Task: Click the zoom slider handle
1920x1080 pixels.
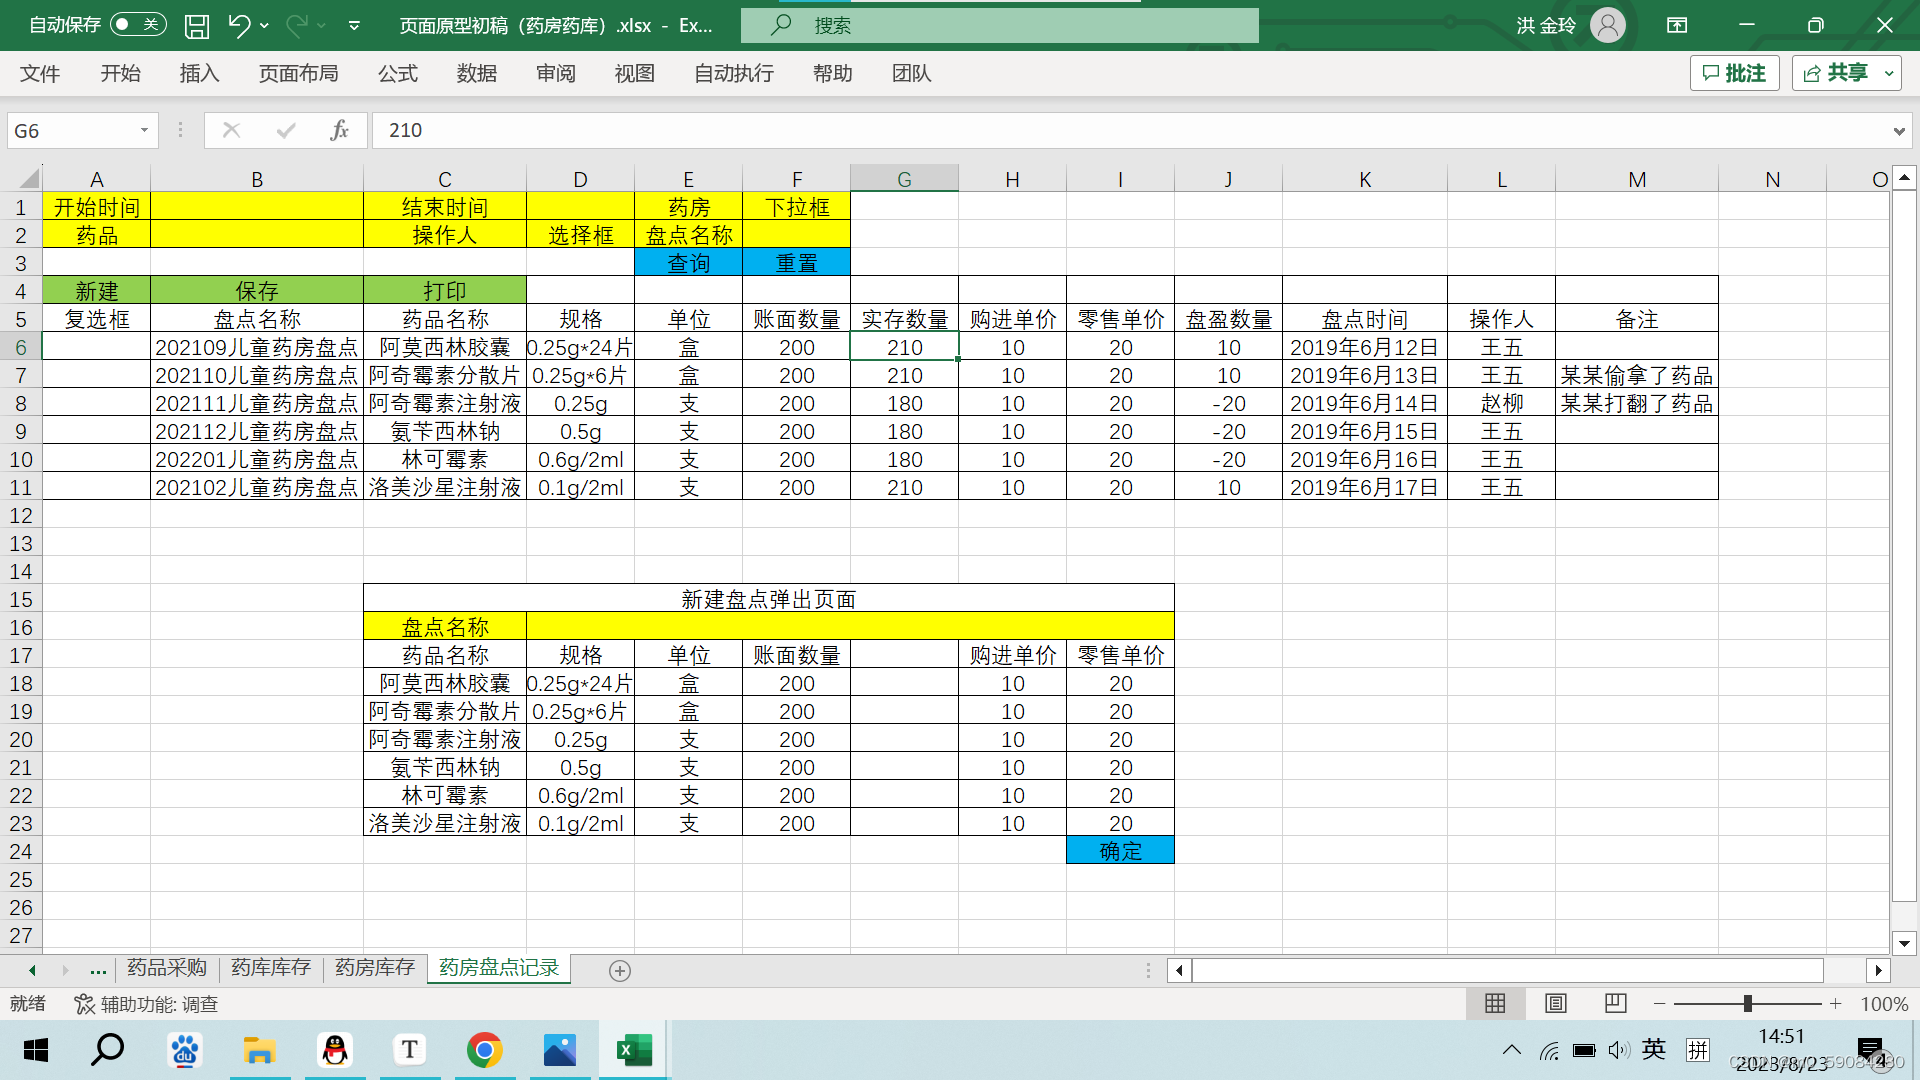Action: [x=1747, y=1003]
